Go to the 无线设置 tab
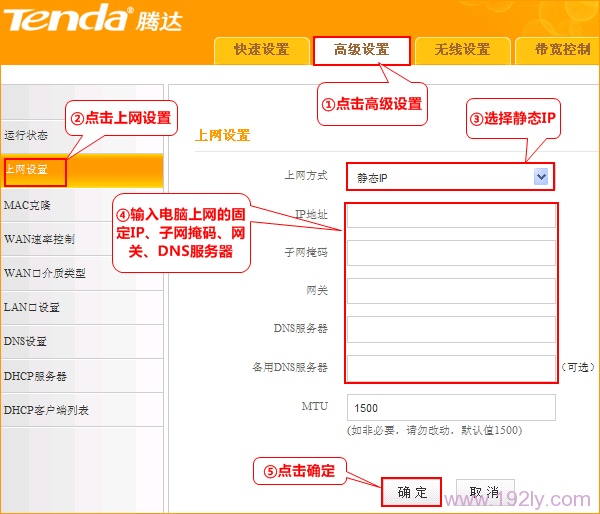600x514 pixels. (x=462, y=50)
